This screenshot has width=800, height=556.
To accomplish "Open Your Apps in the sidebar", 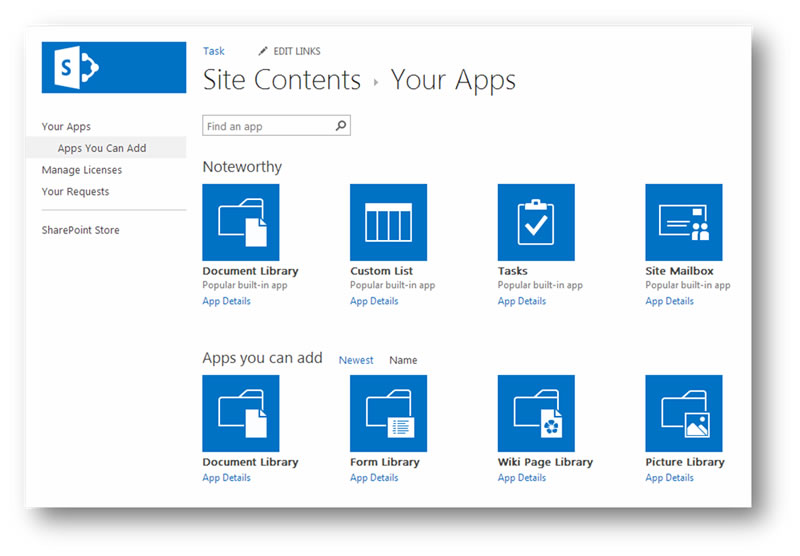I will click(66, 127).
